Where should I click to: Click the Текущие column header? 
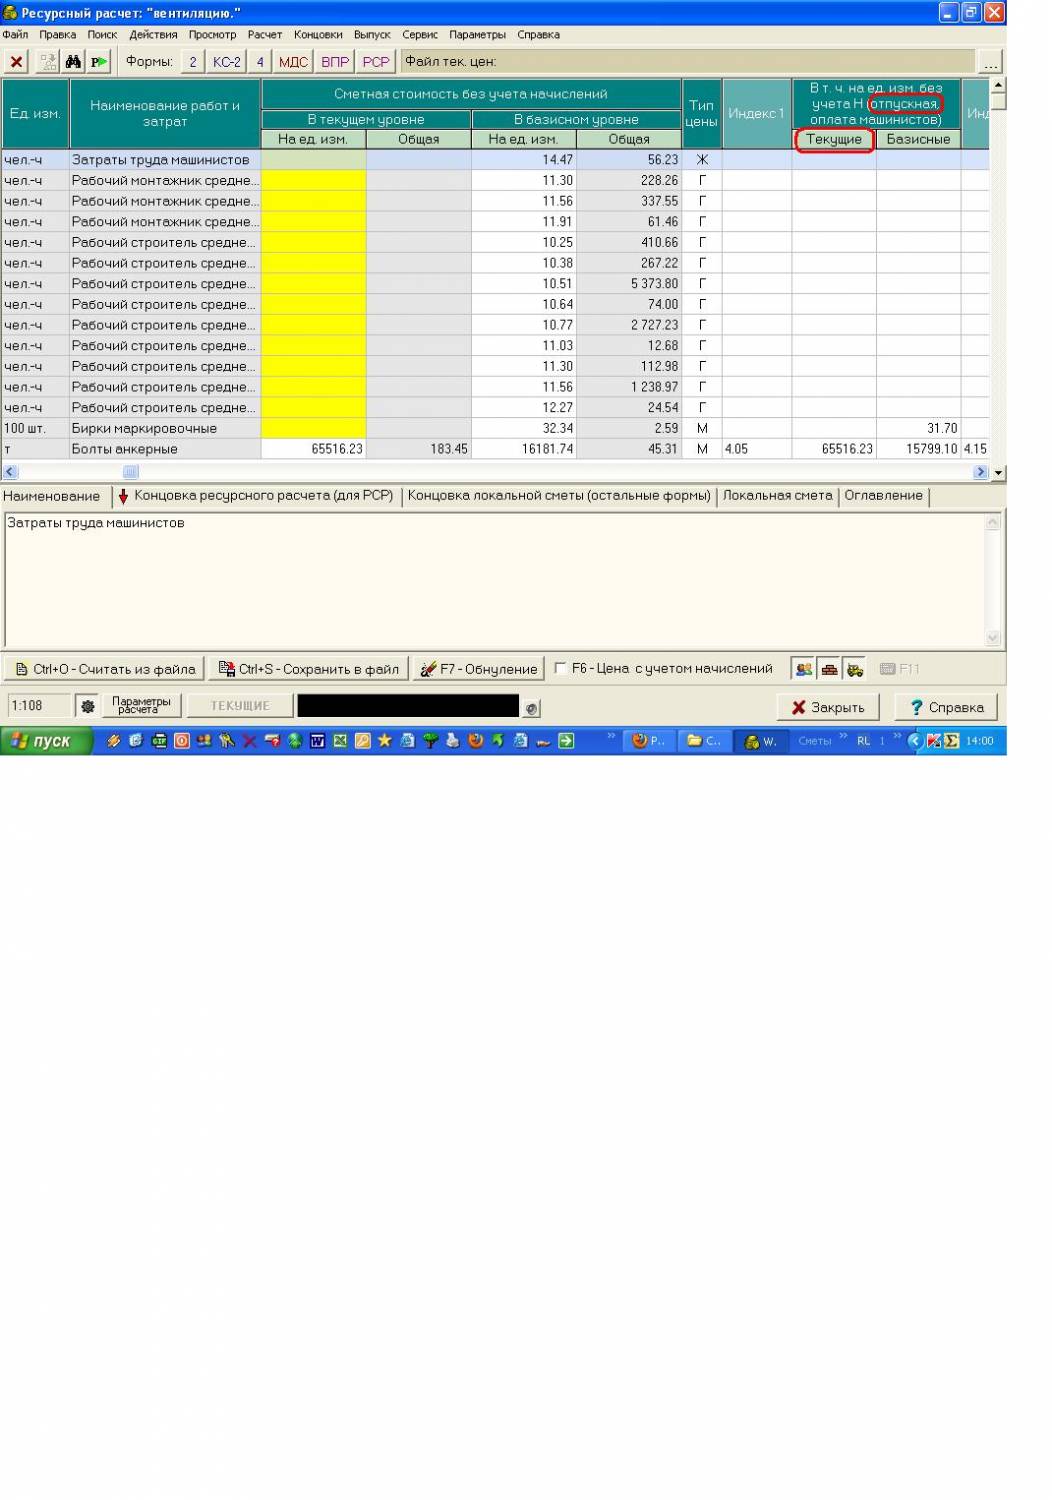(834, 140)
